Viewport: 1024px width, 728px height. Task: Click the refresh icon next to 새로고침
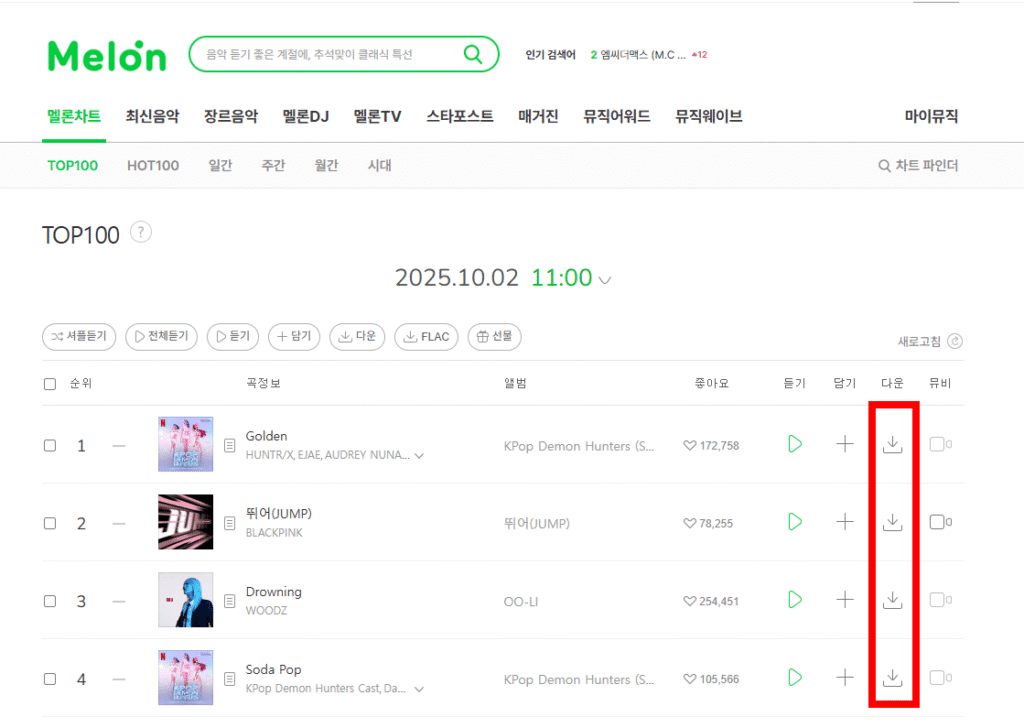click(955, 341)
